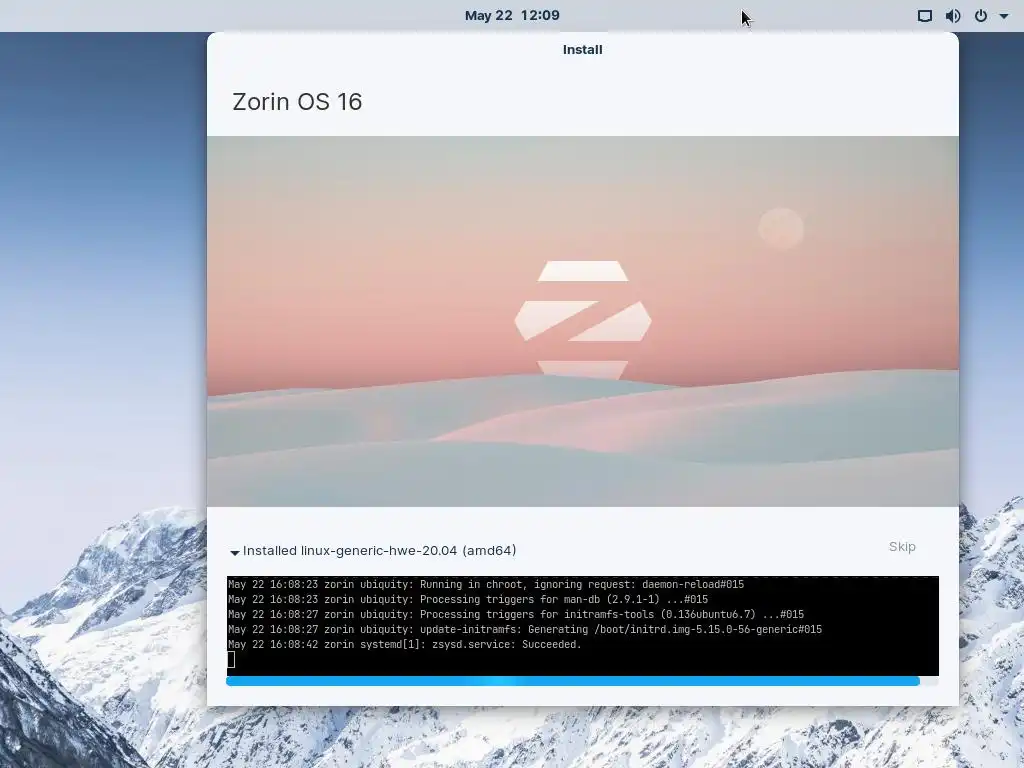
Task: Click log line 'zsysd.service: Succeeded.'
Action: pyautogui.click(x=404, y=645)
